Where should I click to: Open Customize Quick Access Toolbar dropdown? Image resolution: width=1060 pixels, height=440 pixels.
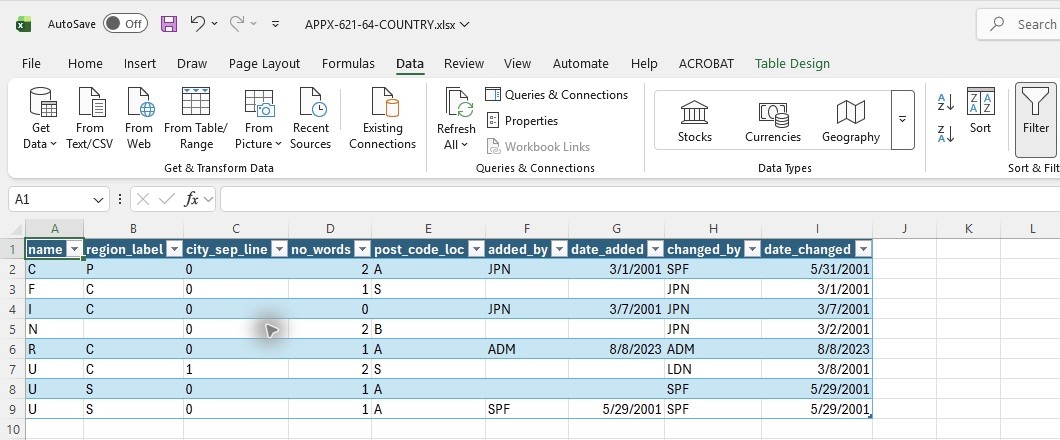click(x=275, y=24)
